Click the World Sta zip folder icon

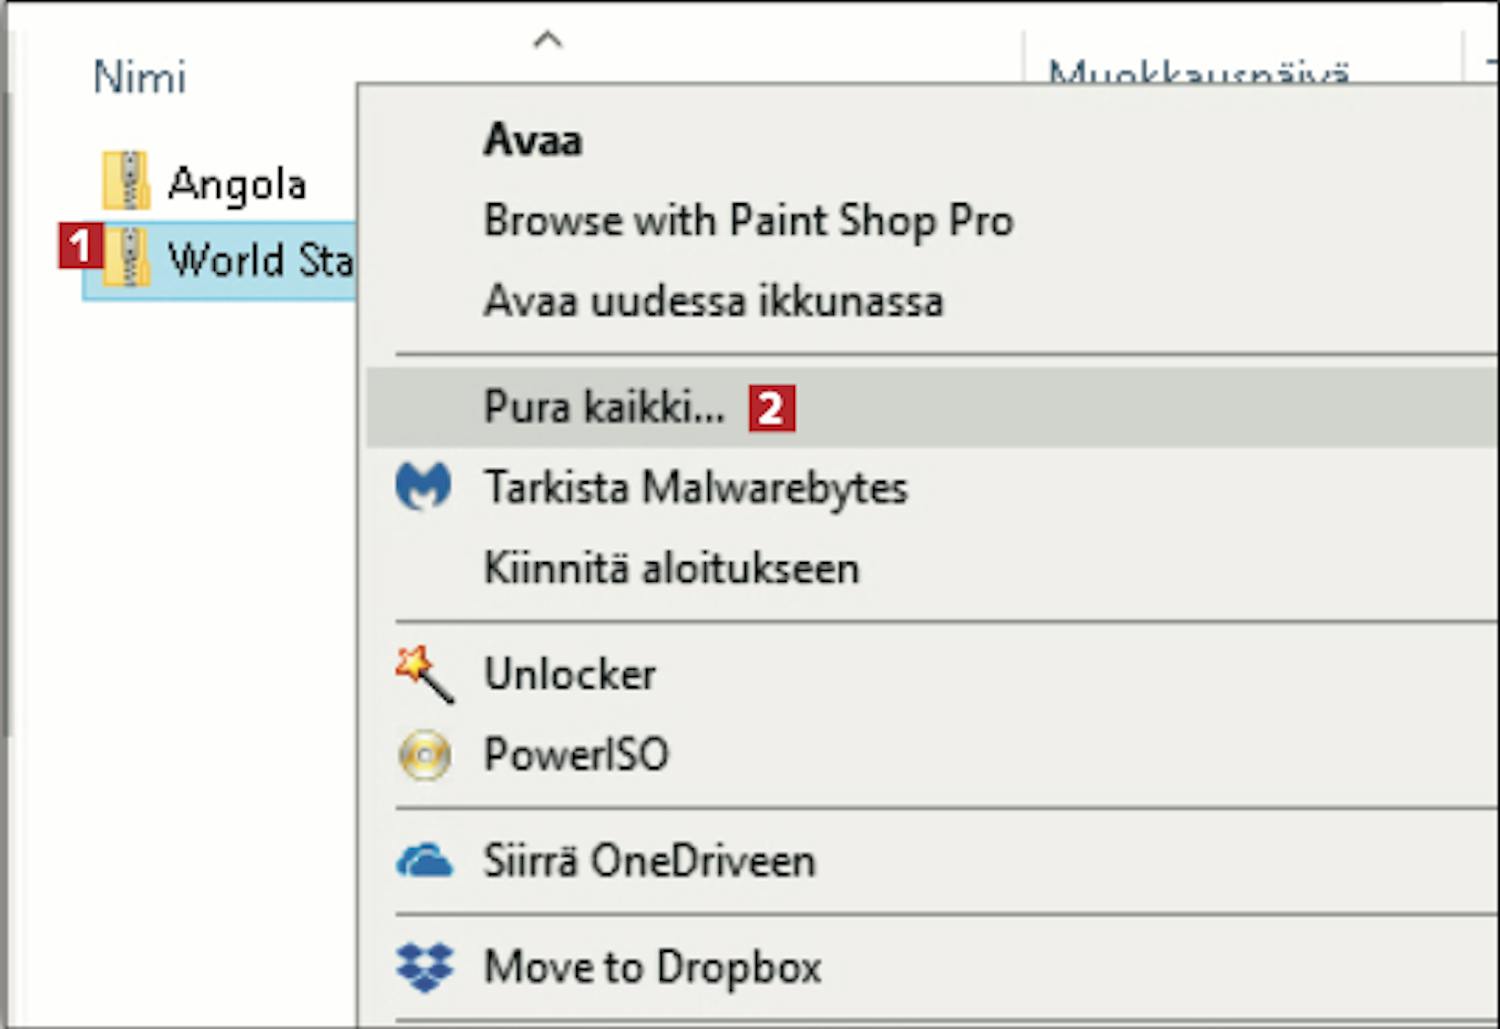coord(127,258)
